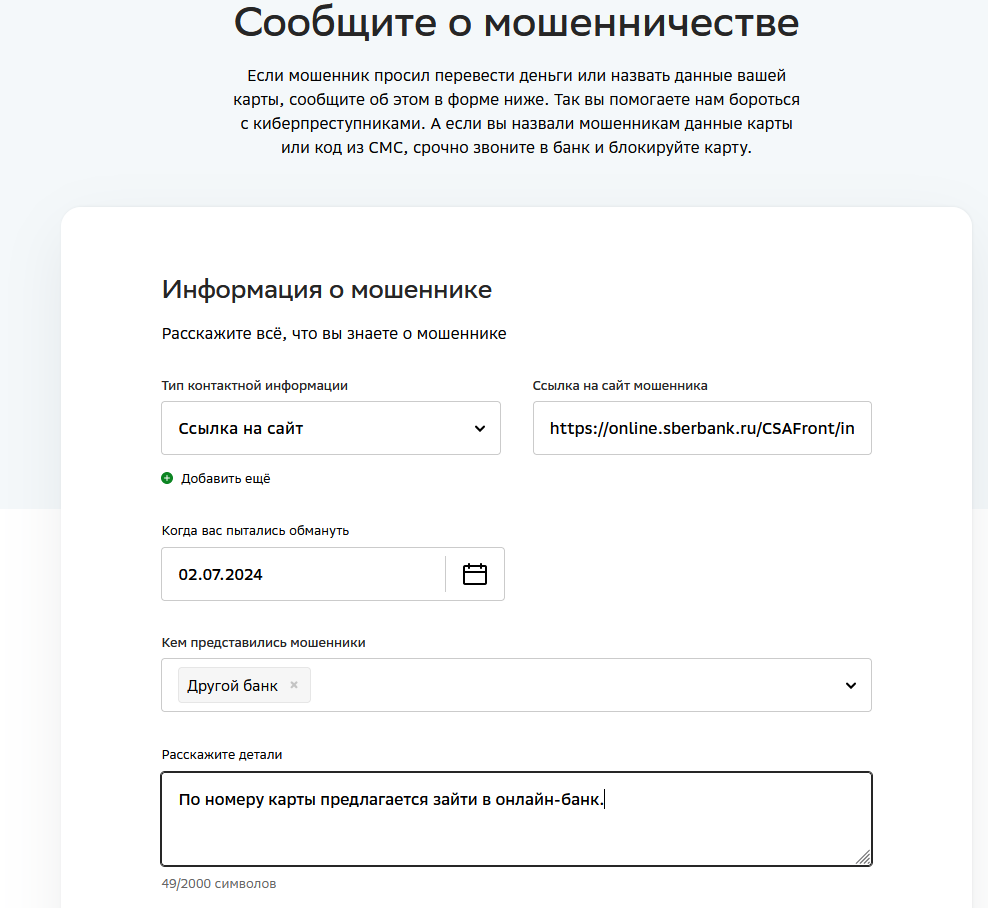Viewport: 988px width, 908px height.
Task: Click the date field showing 02.07.2024
Action: [303, 574]
